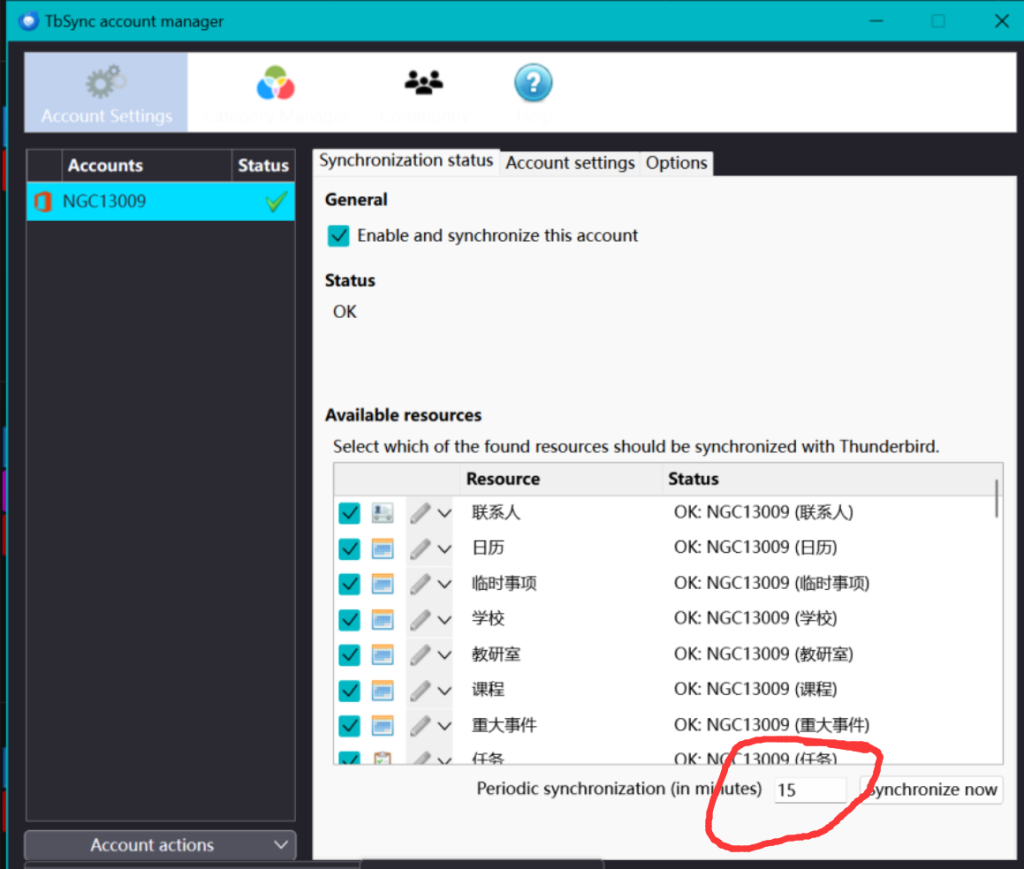This screenshot has width=1024, height=869.
Task: Expand access dropdown arrow for 学校
Action: pos(445,620)
